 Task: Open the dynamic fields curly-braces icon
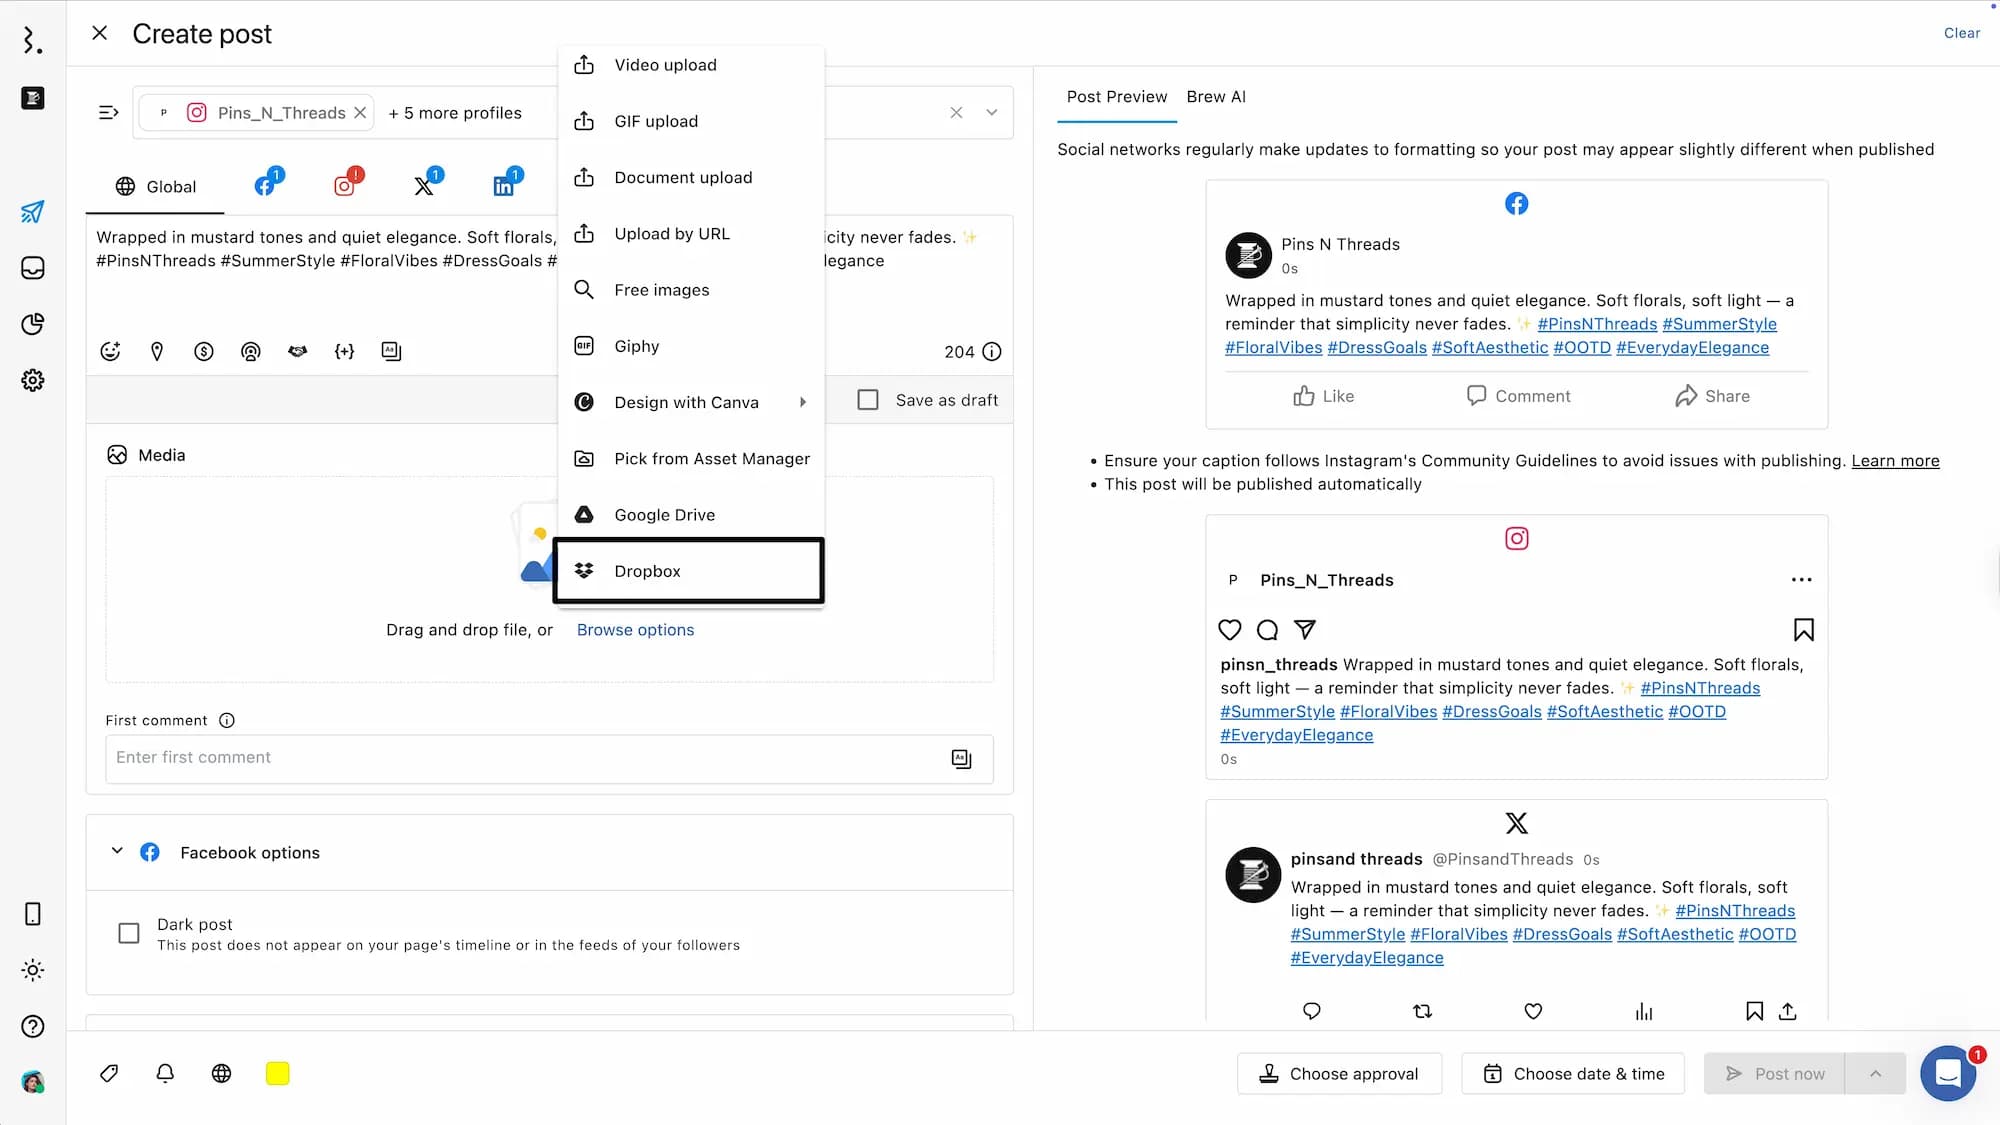344,351
